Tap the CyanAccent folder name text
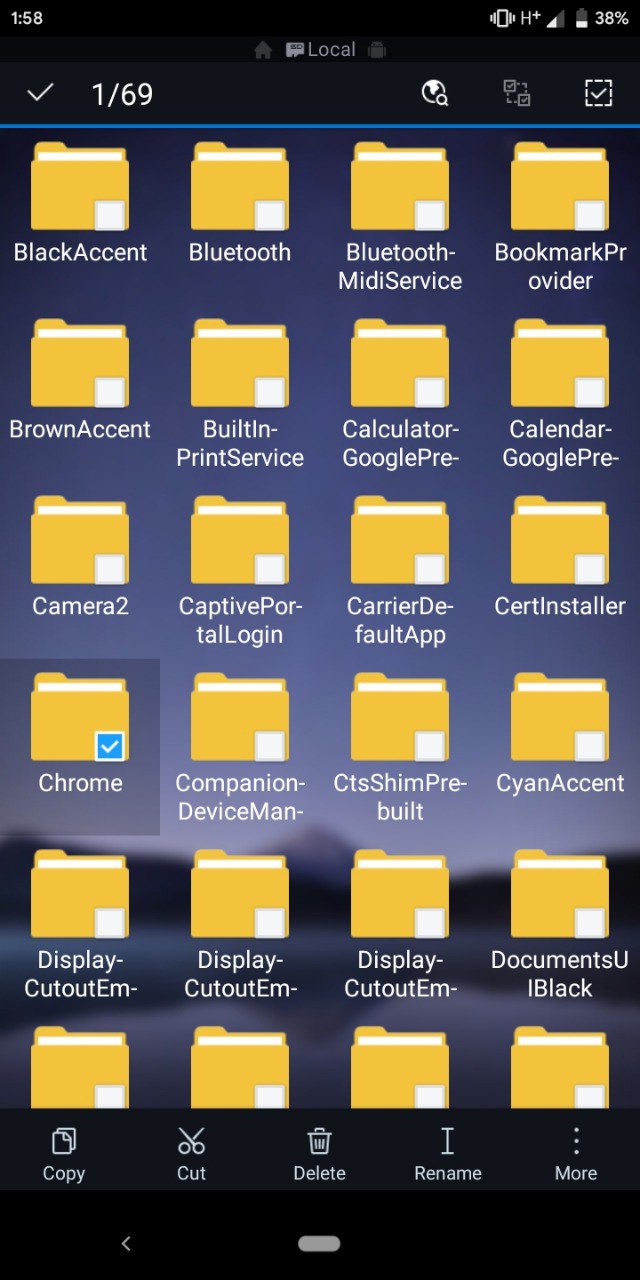This screenshot has height=1280, width=640. (560, 783)
